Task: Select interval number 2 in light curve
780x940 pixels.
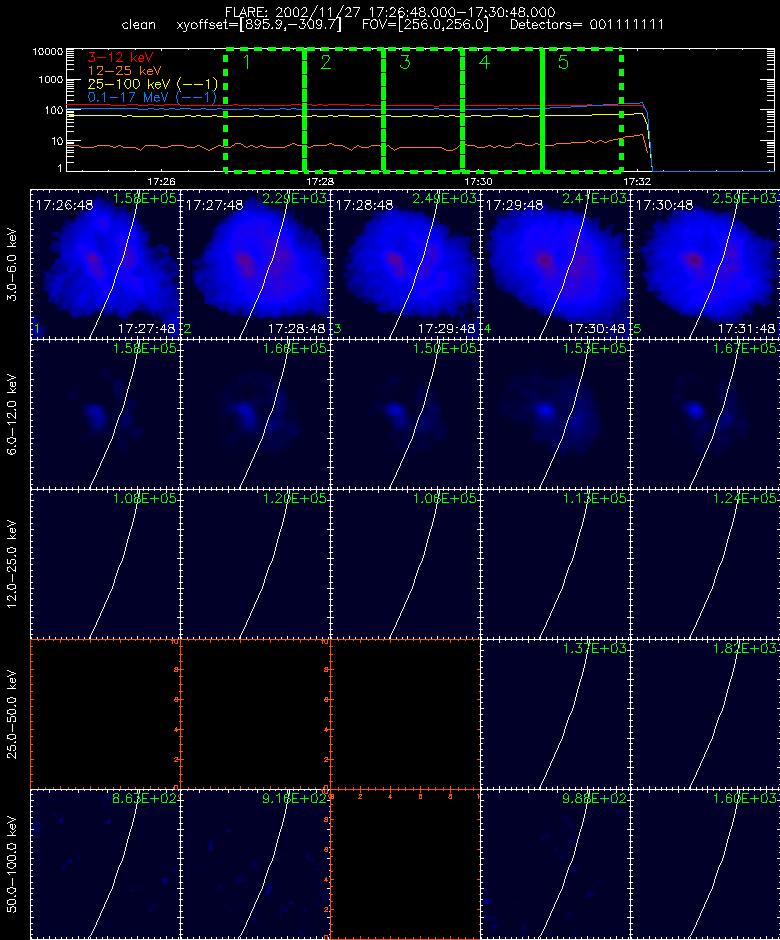Action: (326, 62)
